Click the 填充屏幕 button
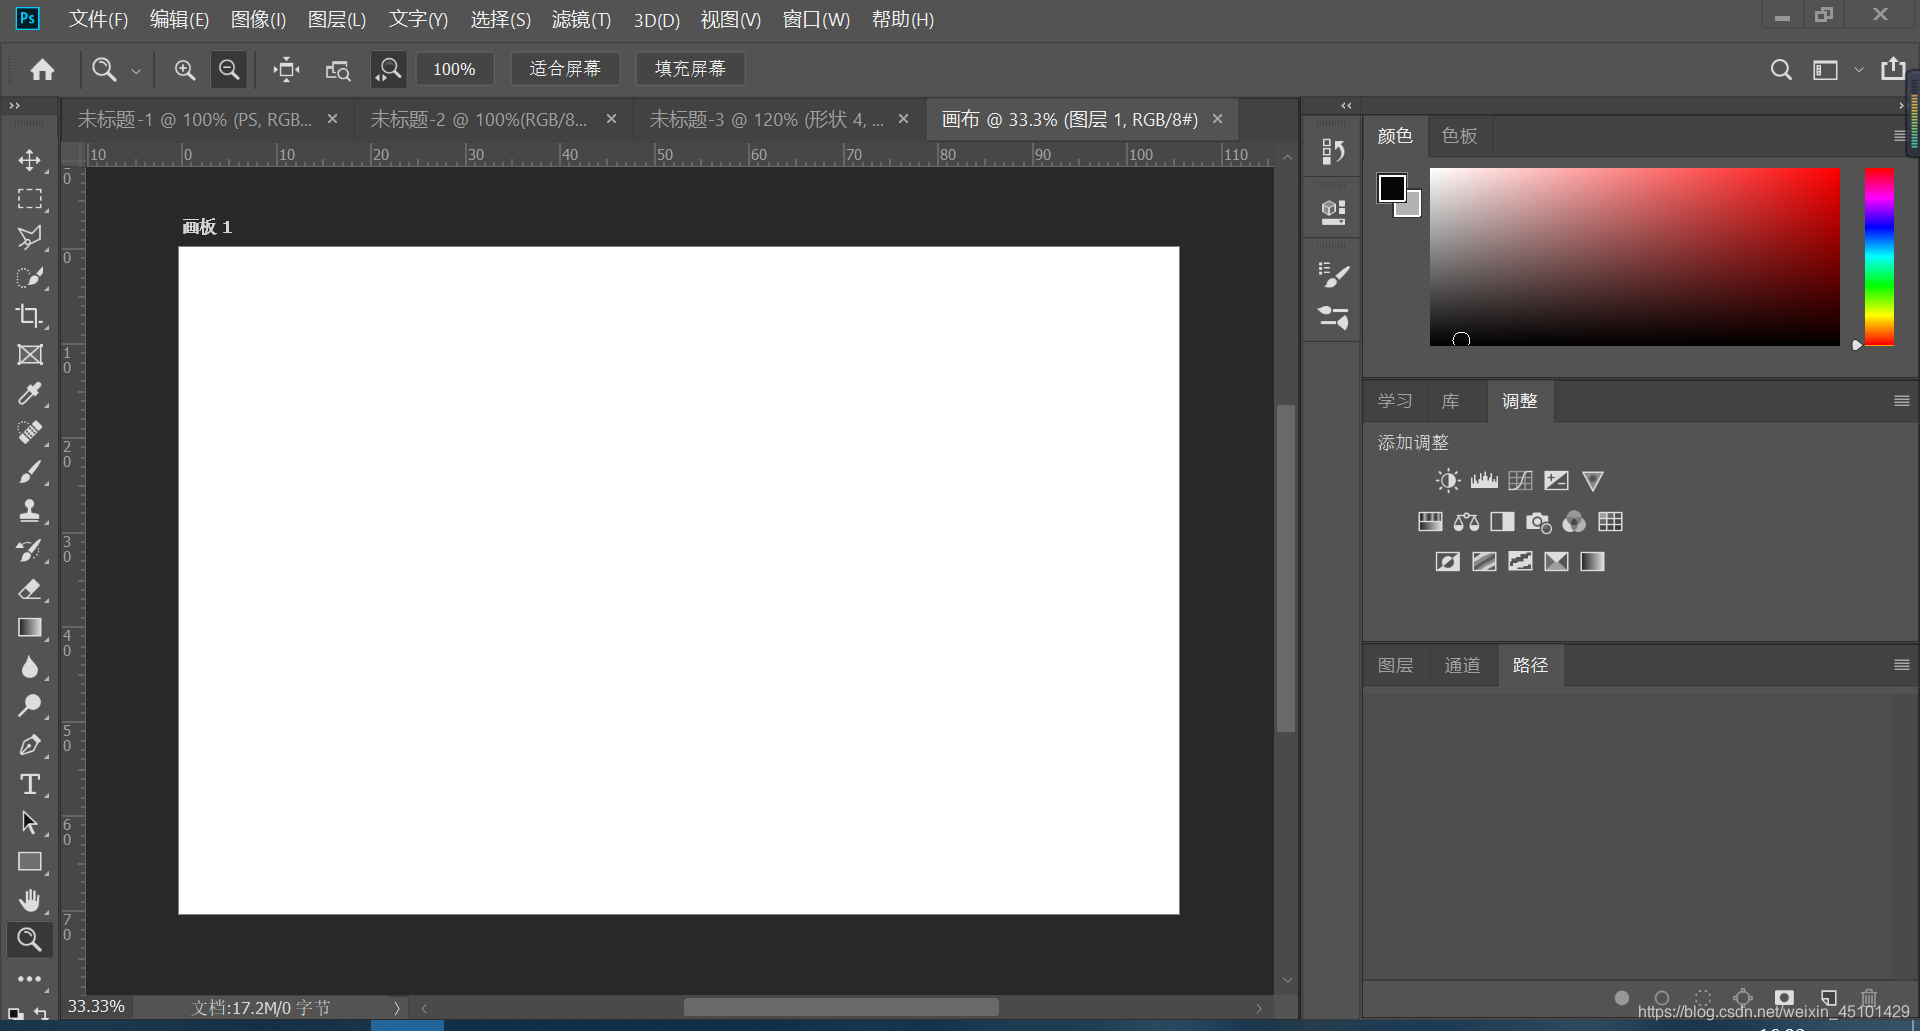The width and height of the screenshot is (1920, 1031). tap(690, 69)
